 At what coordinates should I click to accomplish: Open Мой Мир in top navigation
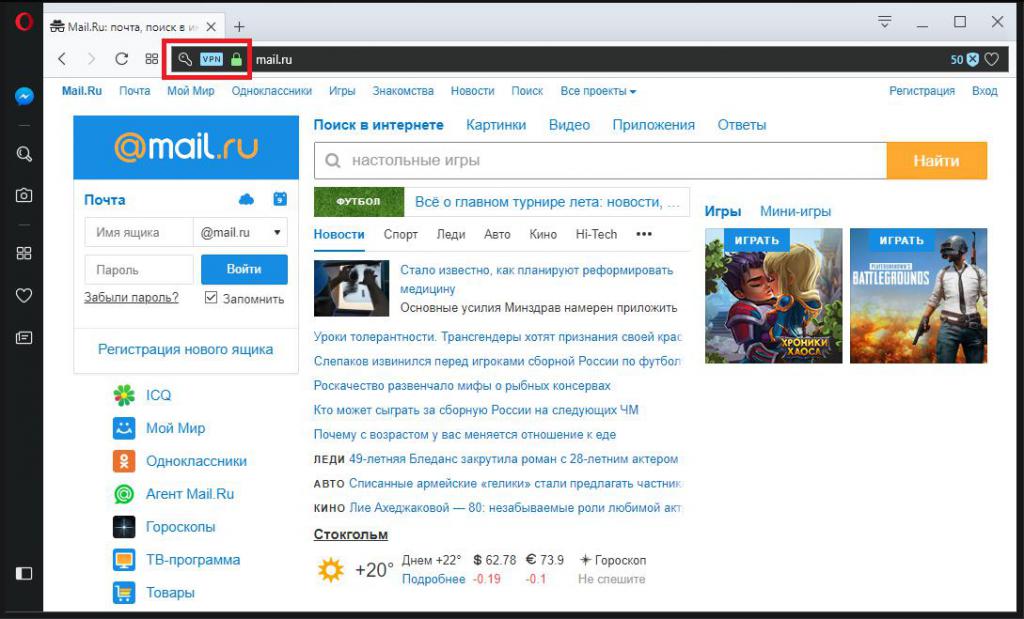click(191, 91)
